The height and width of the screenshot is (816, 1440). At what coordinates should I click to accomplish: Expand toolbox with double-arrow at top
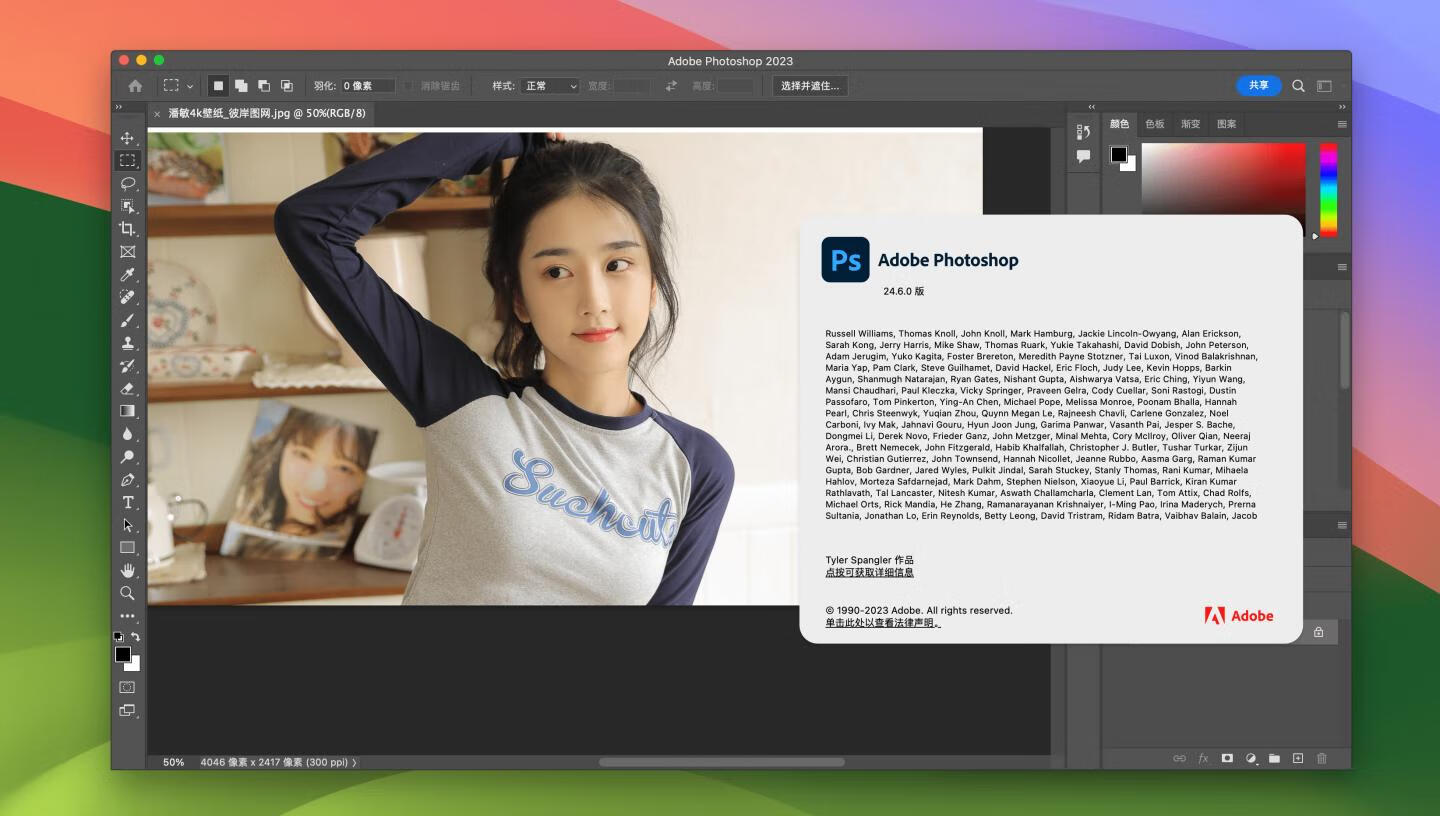(119, 107)
